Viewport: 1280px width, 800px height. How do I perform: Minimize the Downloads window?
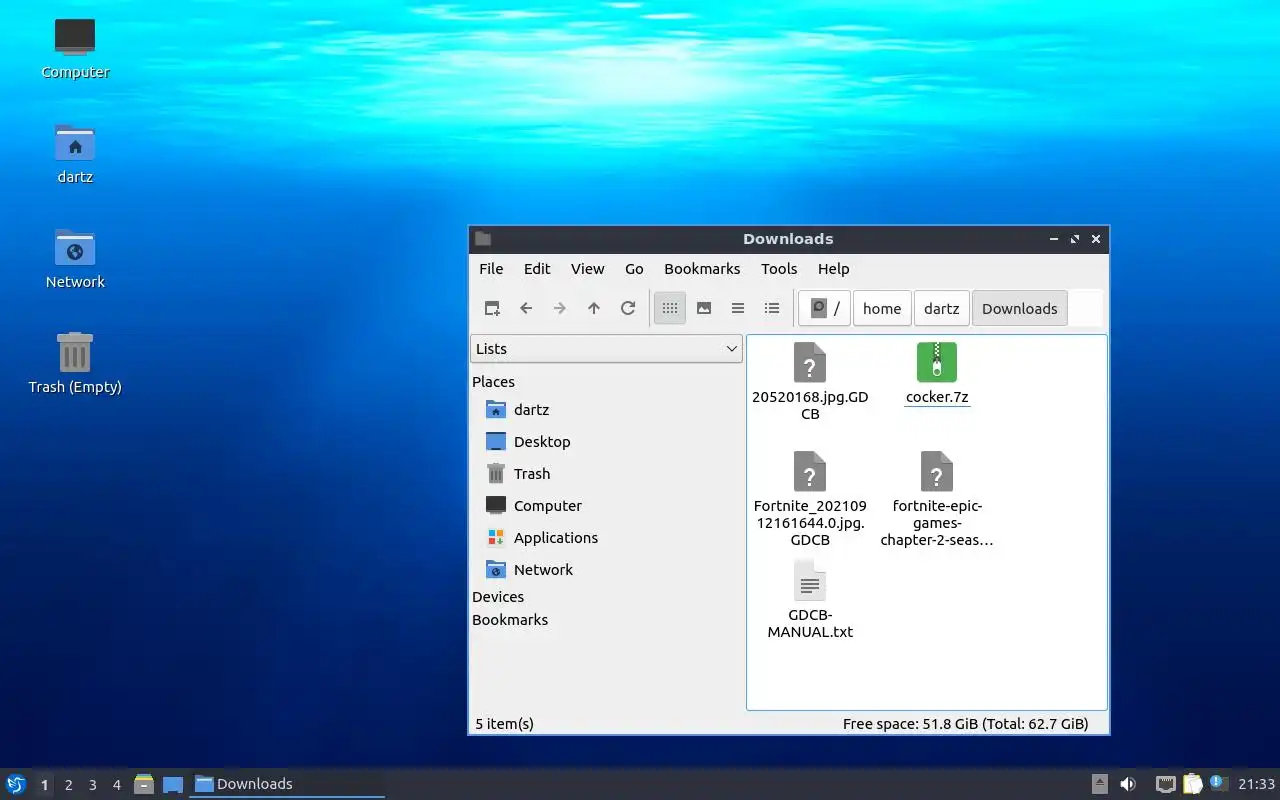tap(1054, 239)
